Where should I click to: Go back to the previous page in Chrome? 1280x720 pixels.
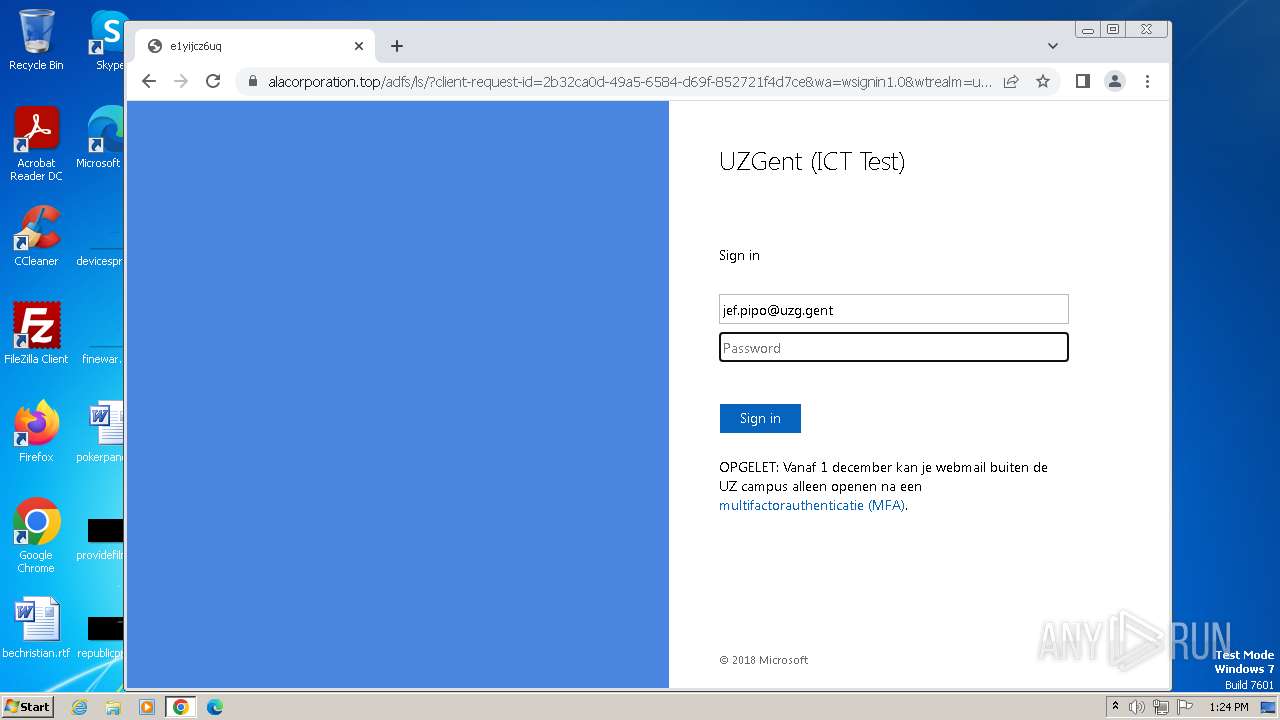[149, 81]
